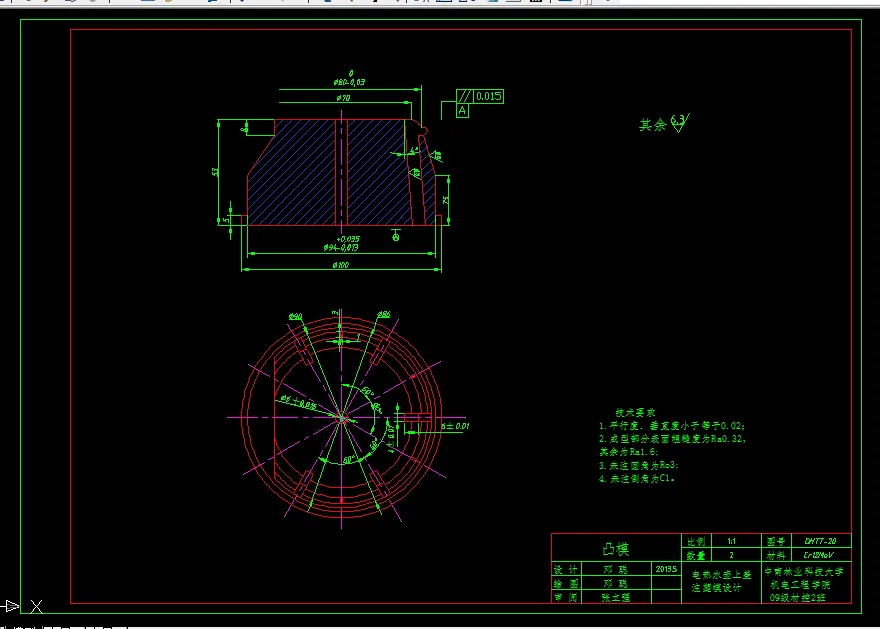880x629 pixels.
Task: Select the ø94 toleranced diameter dimension
Action: [341, 244]
